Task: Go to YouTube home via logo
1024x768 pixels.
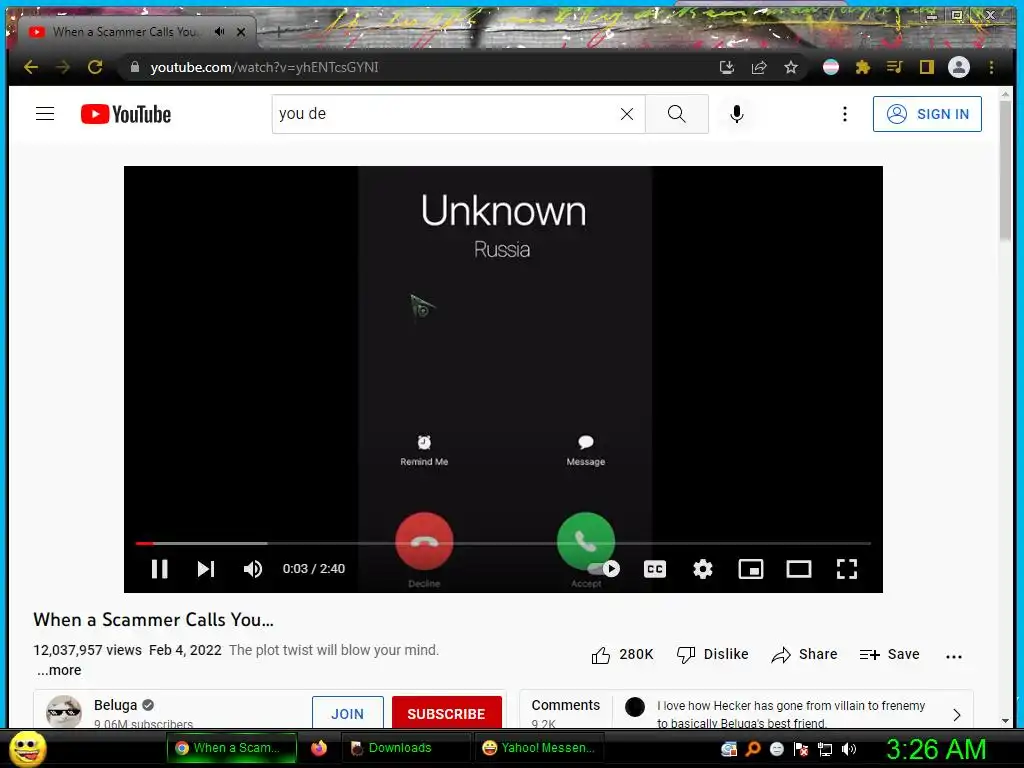Action: click(126, 114)
